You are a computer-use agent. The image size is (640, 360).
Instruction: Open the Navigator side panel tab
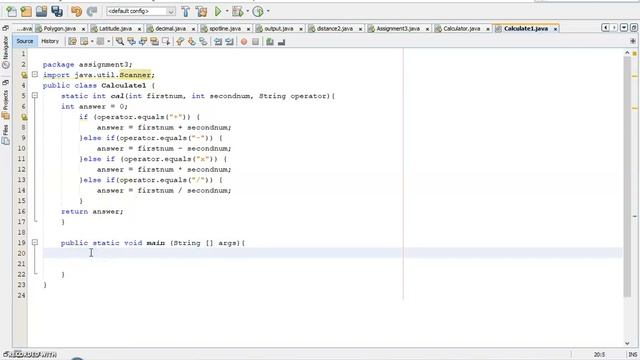(5, 52)
